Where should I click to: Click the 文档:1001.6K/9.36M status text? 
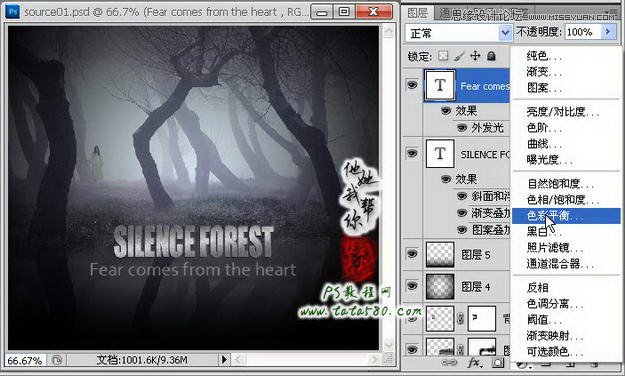[142, 360]
